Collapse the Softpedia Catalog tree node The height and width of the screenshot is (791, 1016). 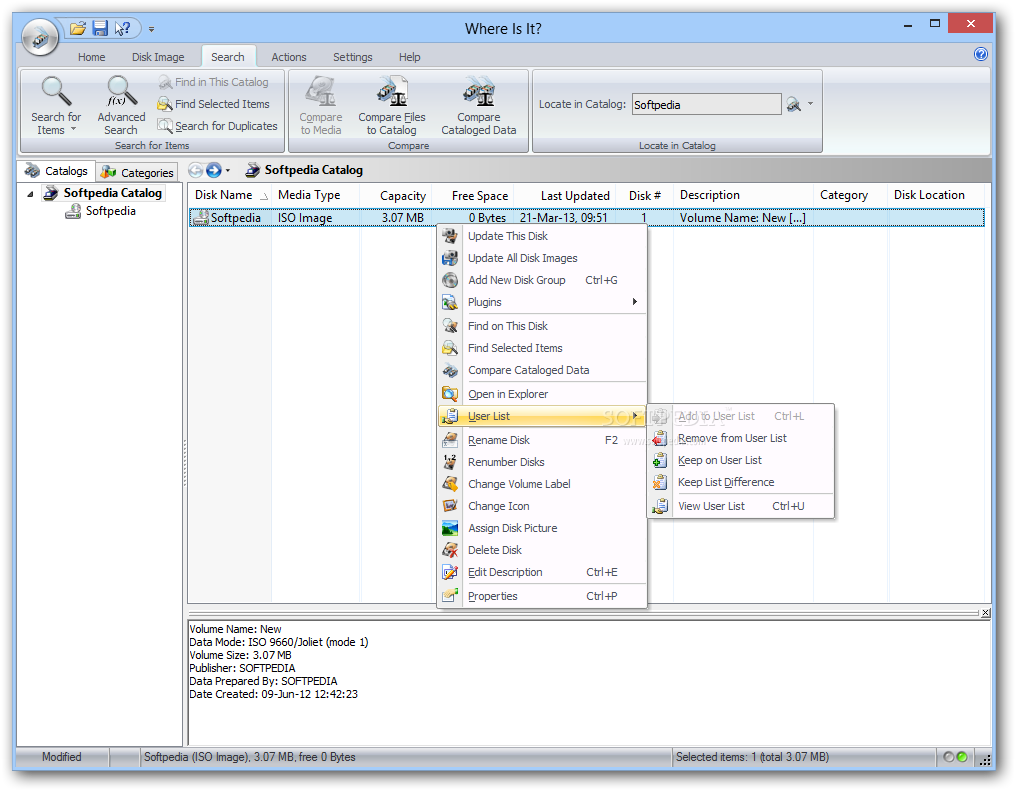(30, 194)
